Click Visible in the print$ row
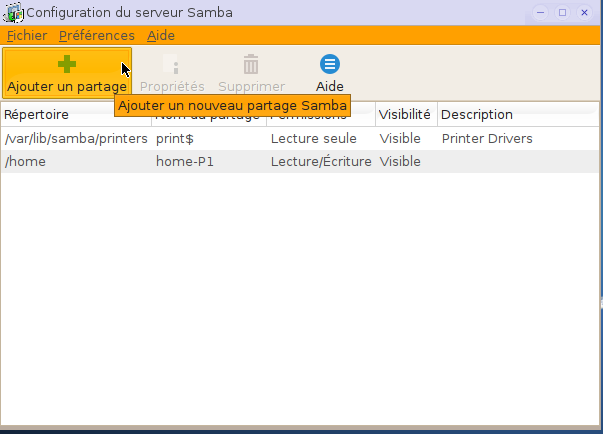Screen dimensions: 603x434 click(x=400, y=138)
